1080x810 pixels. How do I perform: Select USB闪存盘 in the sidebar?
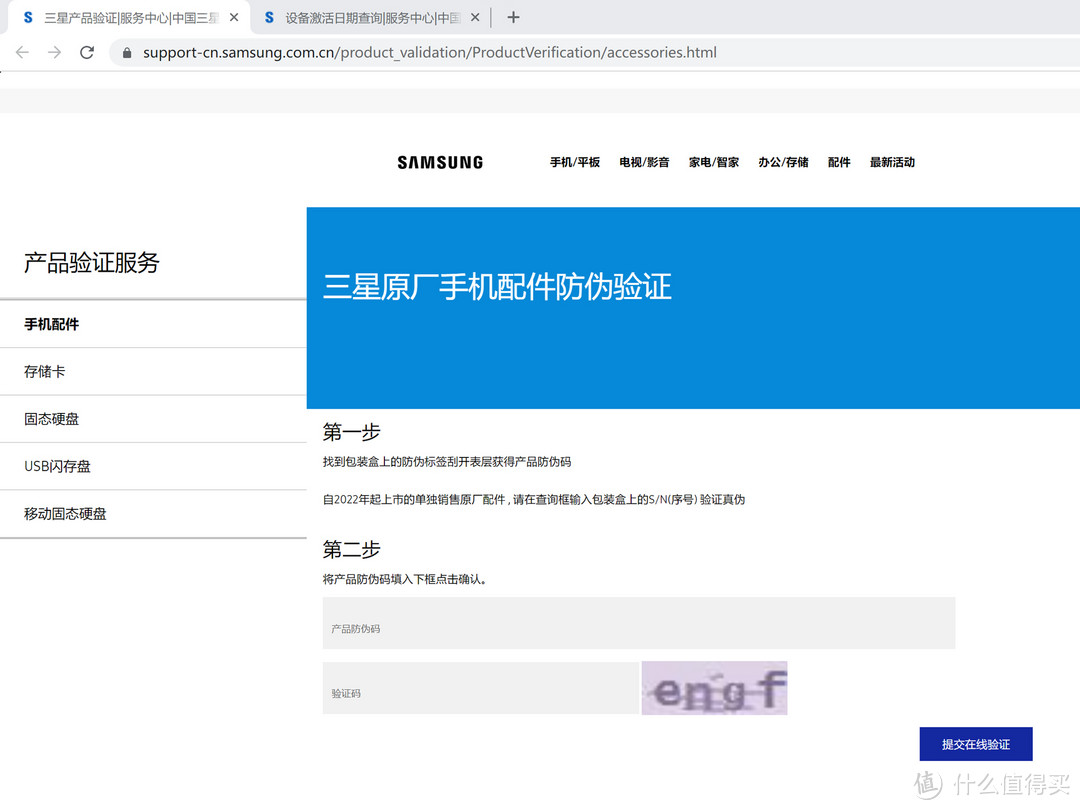(153, 467)
